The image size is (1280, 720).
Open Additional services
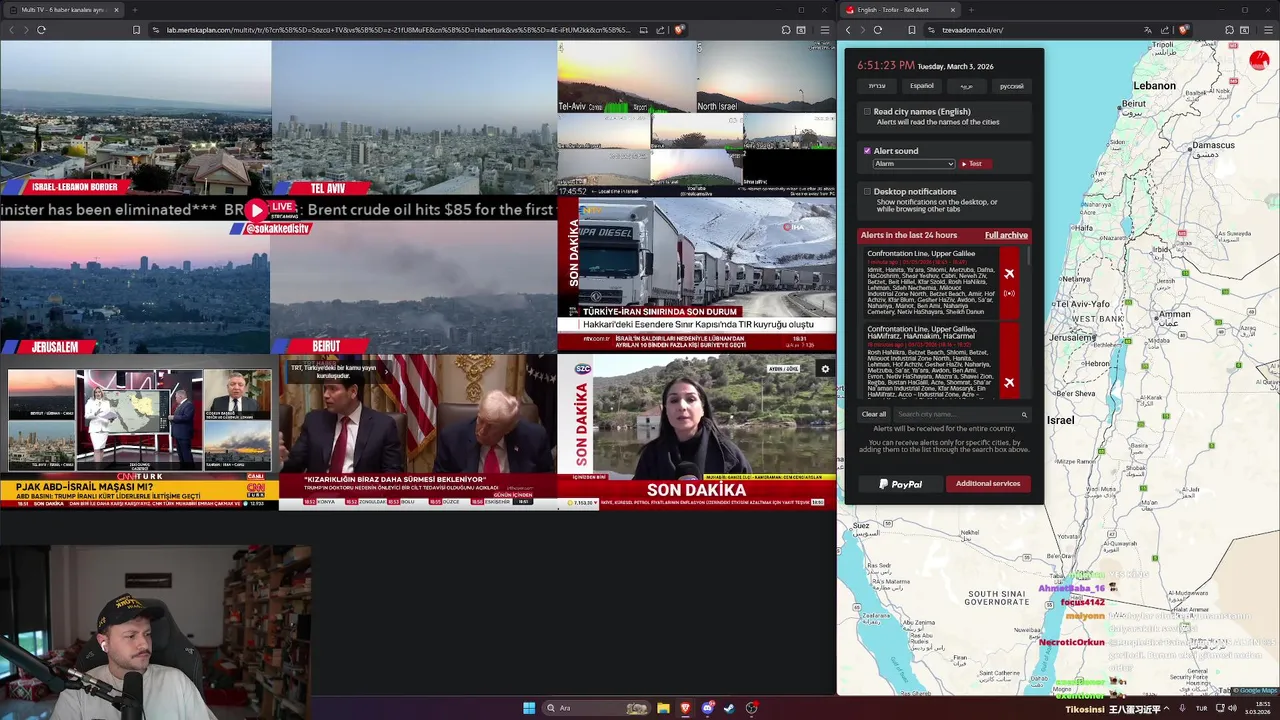point(988,484)
